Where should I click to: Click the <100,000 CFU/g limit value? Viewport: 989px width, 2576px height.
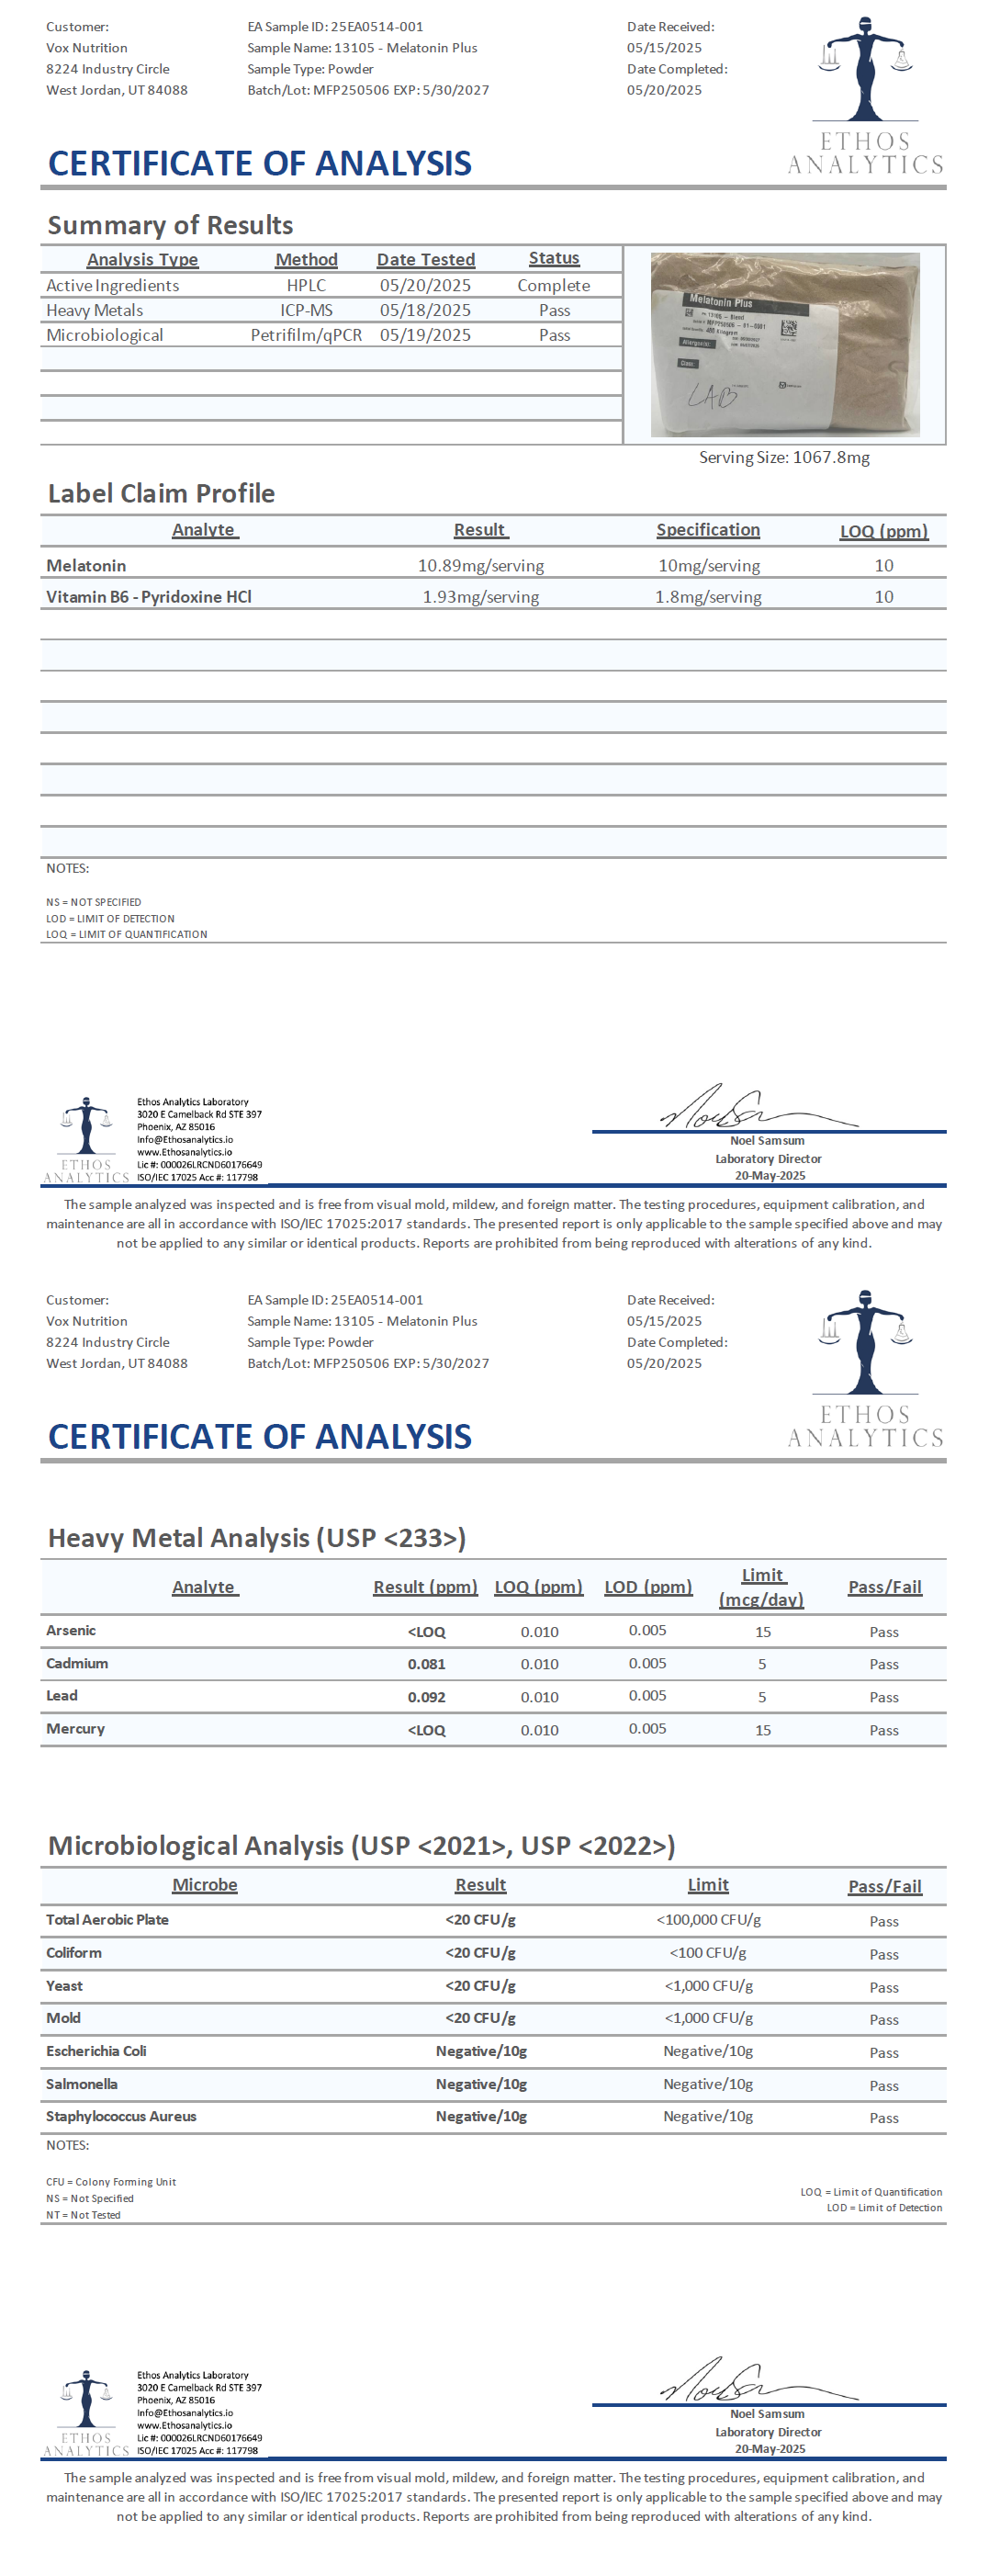pyautogui.click(x=709, y=1919)
